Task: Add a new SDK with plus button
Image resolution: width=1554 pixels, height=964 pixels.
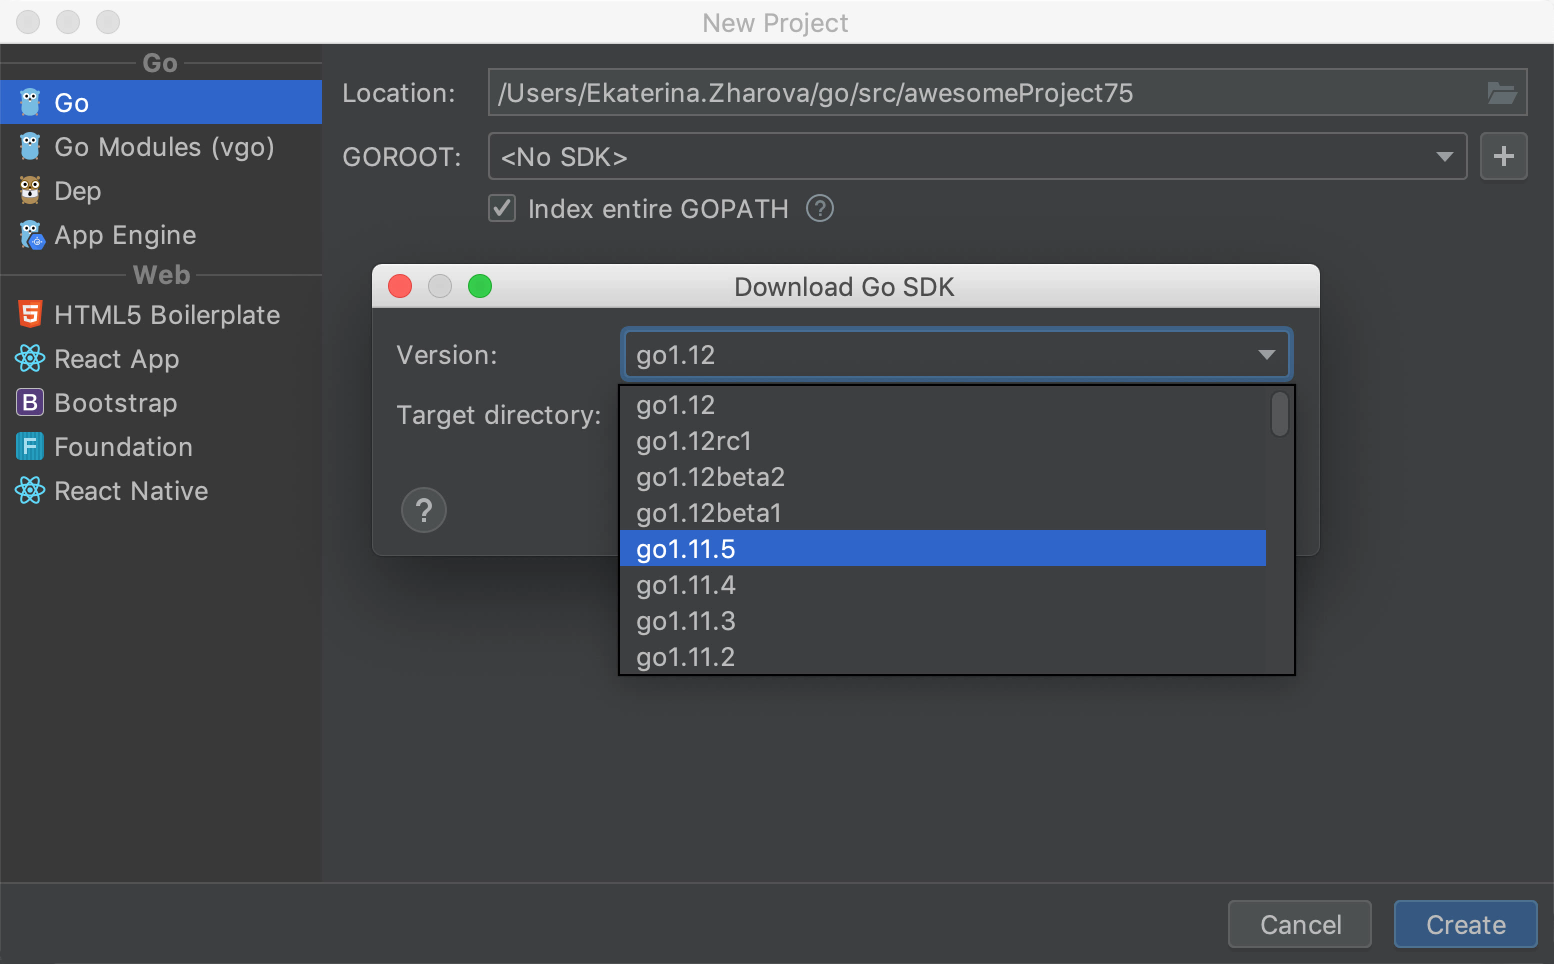Action: click(x=1503, y=156)
